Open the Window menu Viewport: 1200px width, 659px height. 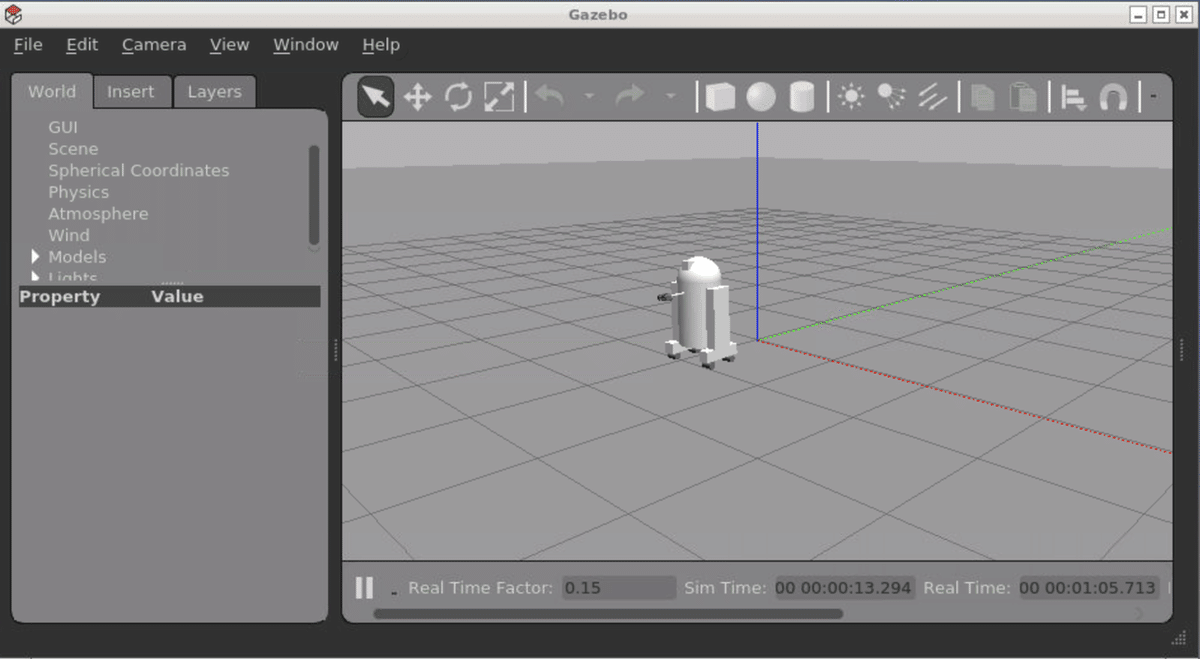pyautogui.click(x=306, y=45)
